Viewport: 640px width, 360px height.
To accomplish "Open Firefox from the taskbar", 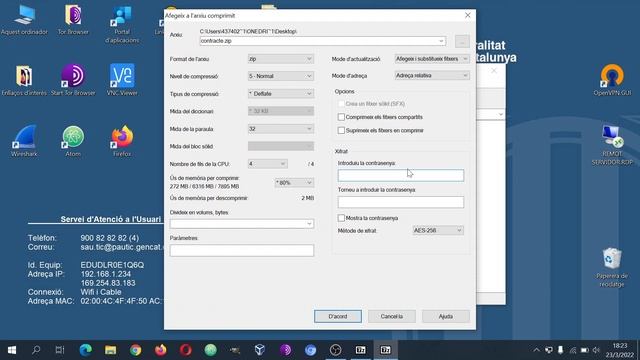I will coord(160,350).
